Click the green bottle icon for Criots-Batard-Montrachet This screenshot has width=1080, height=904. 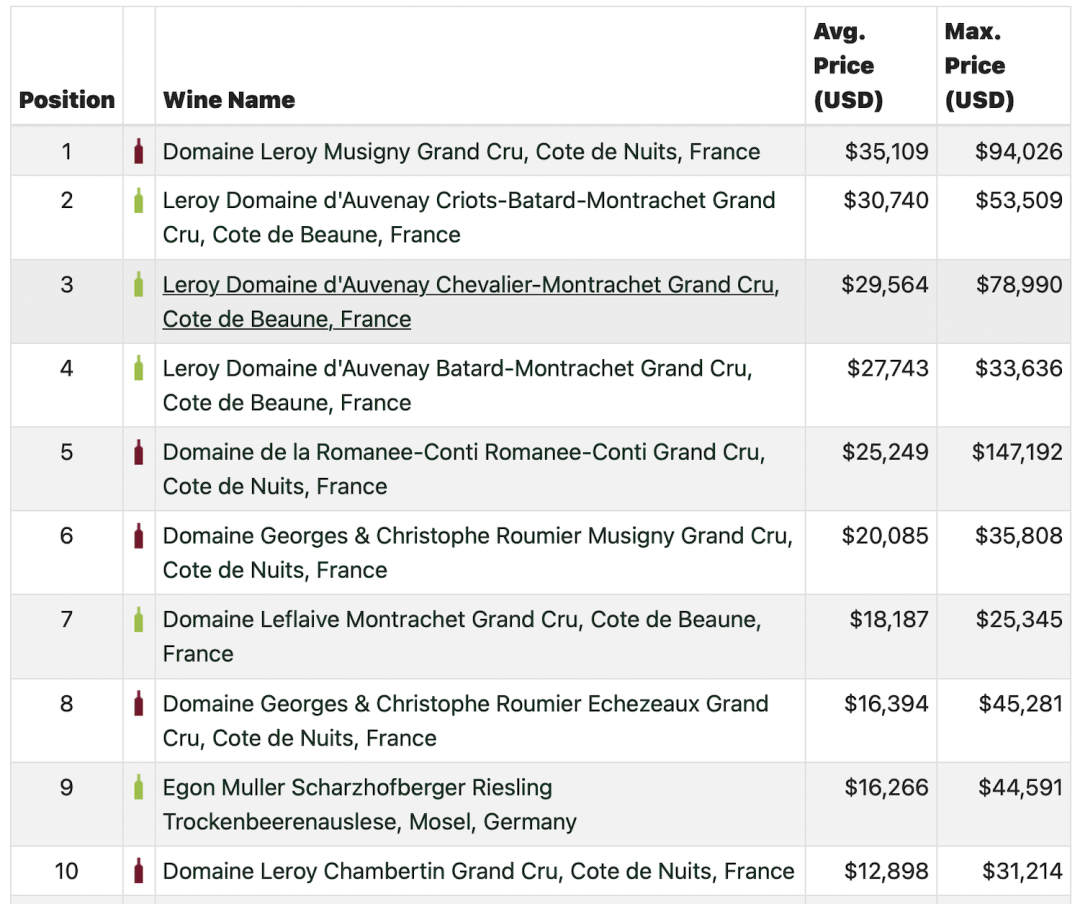pos(138,201)
